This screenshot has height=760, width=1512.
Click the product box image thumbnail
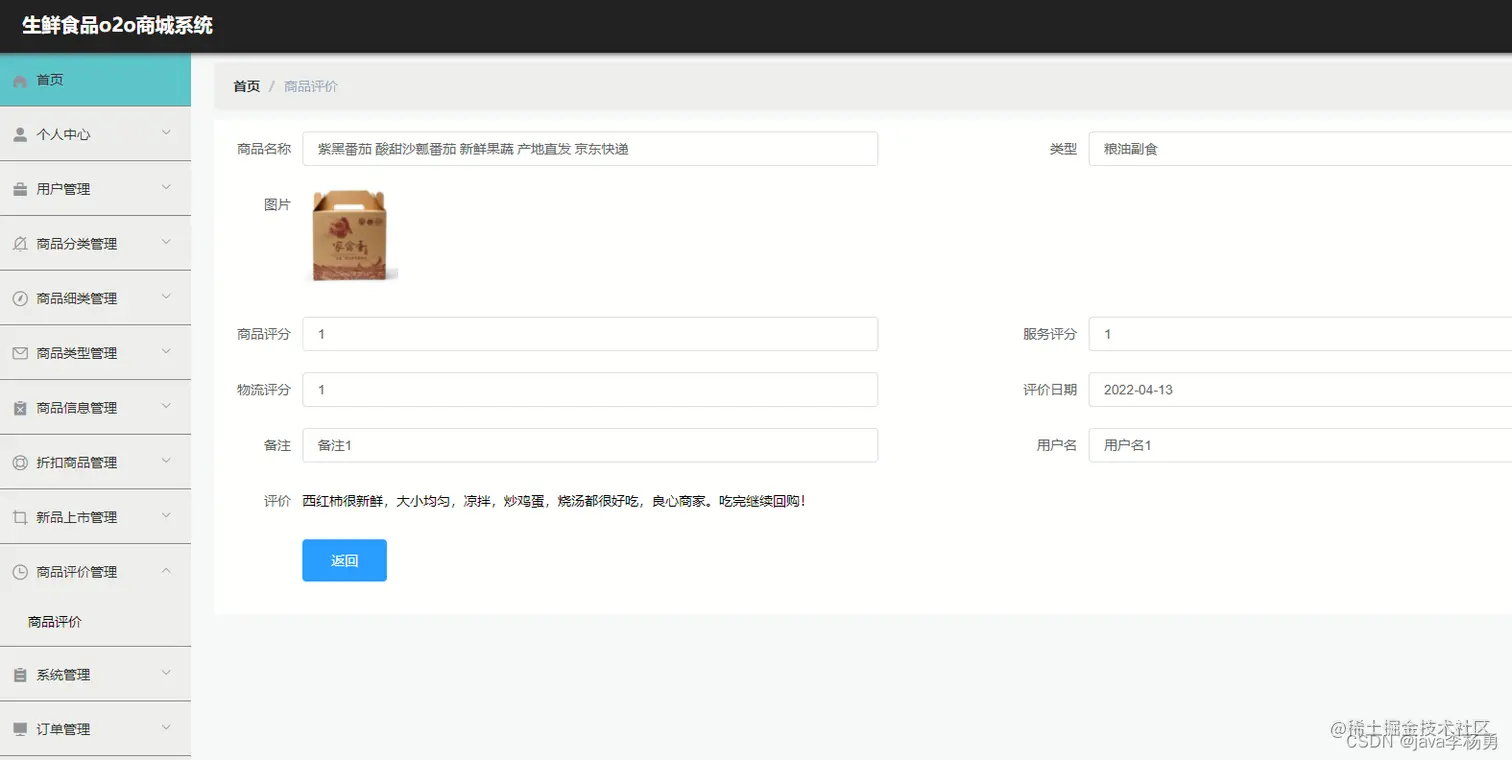pyautogui.click(x=350, y=236)
